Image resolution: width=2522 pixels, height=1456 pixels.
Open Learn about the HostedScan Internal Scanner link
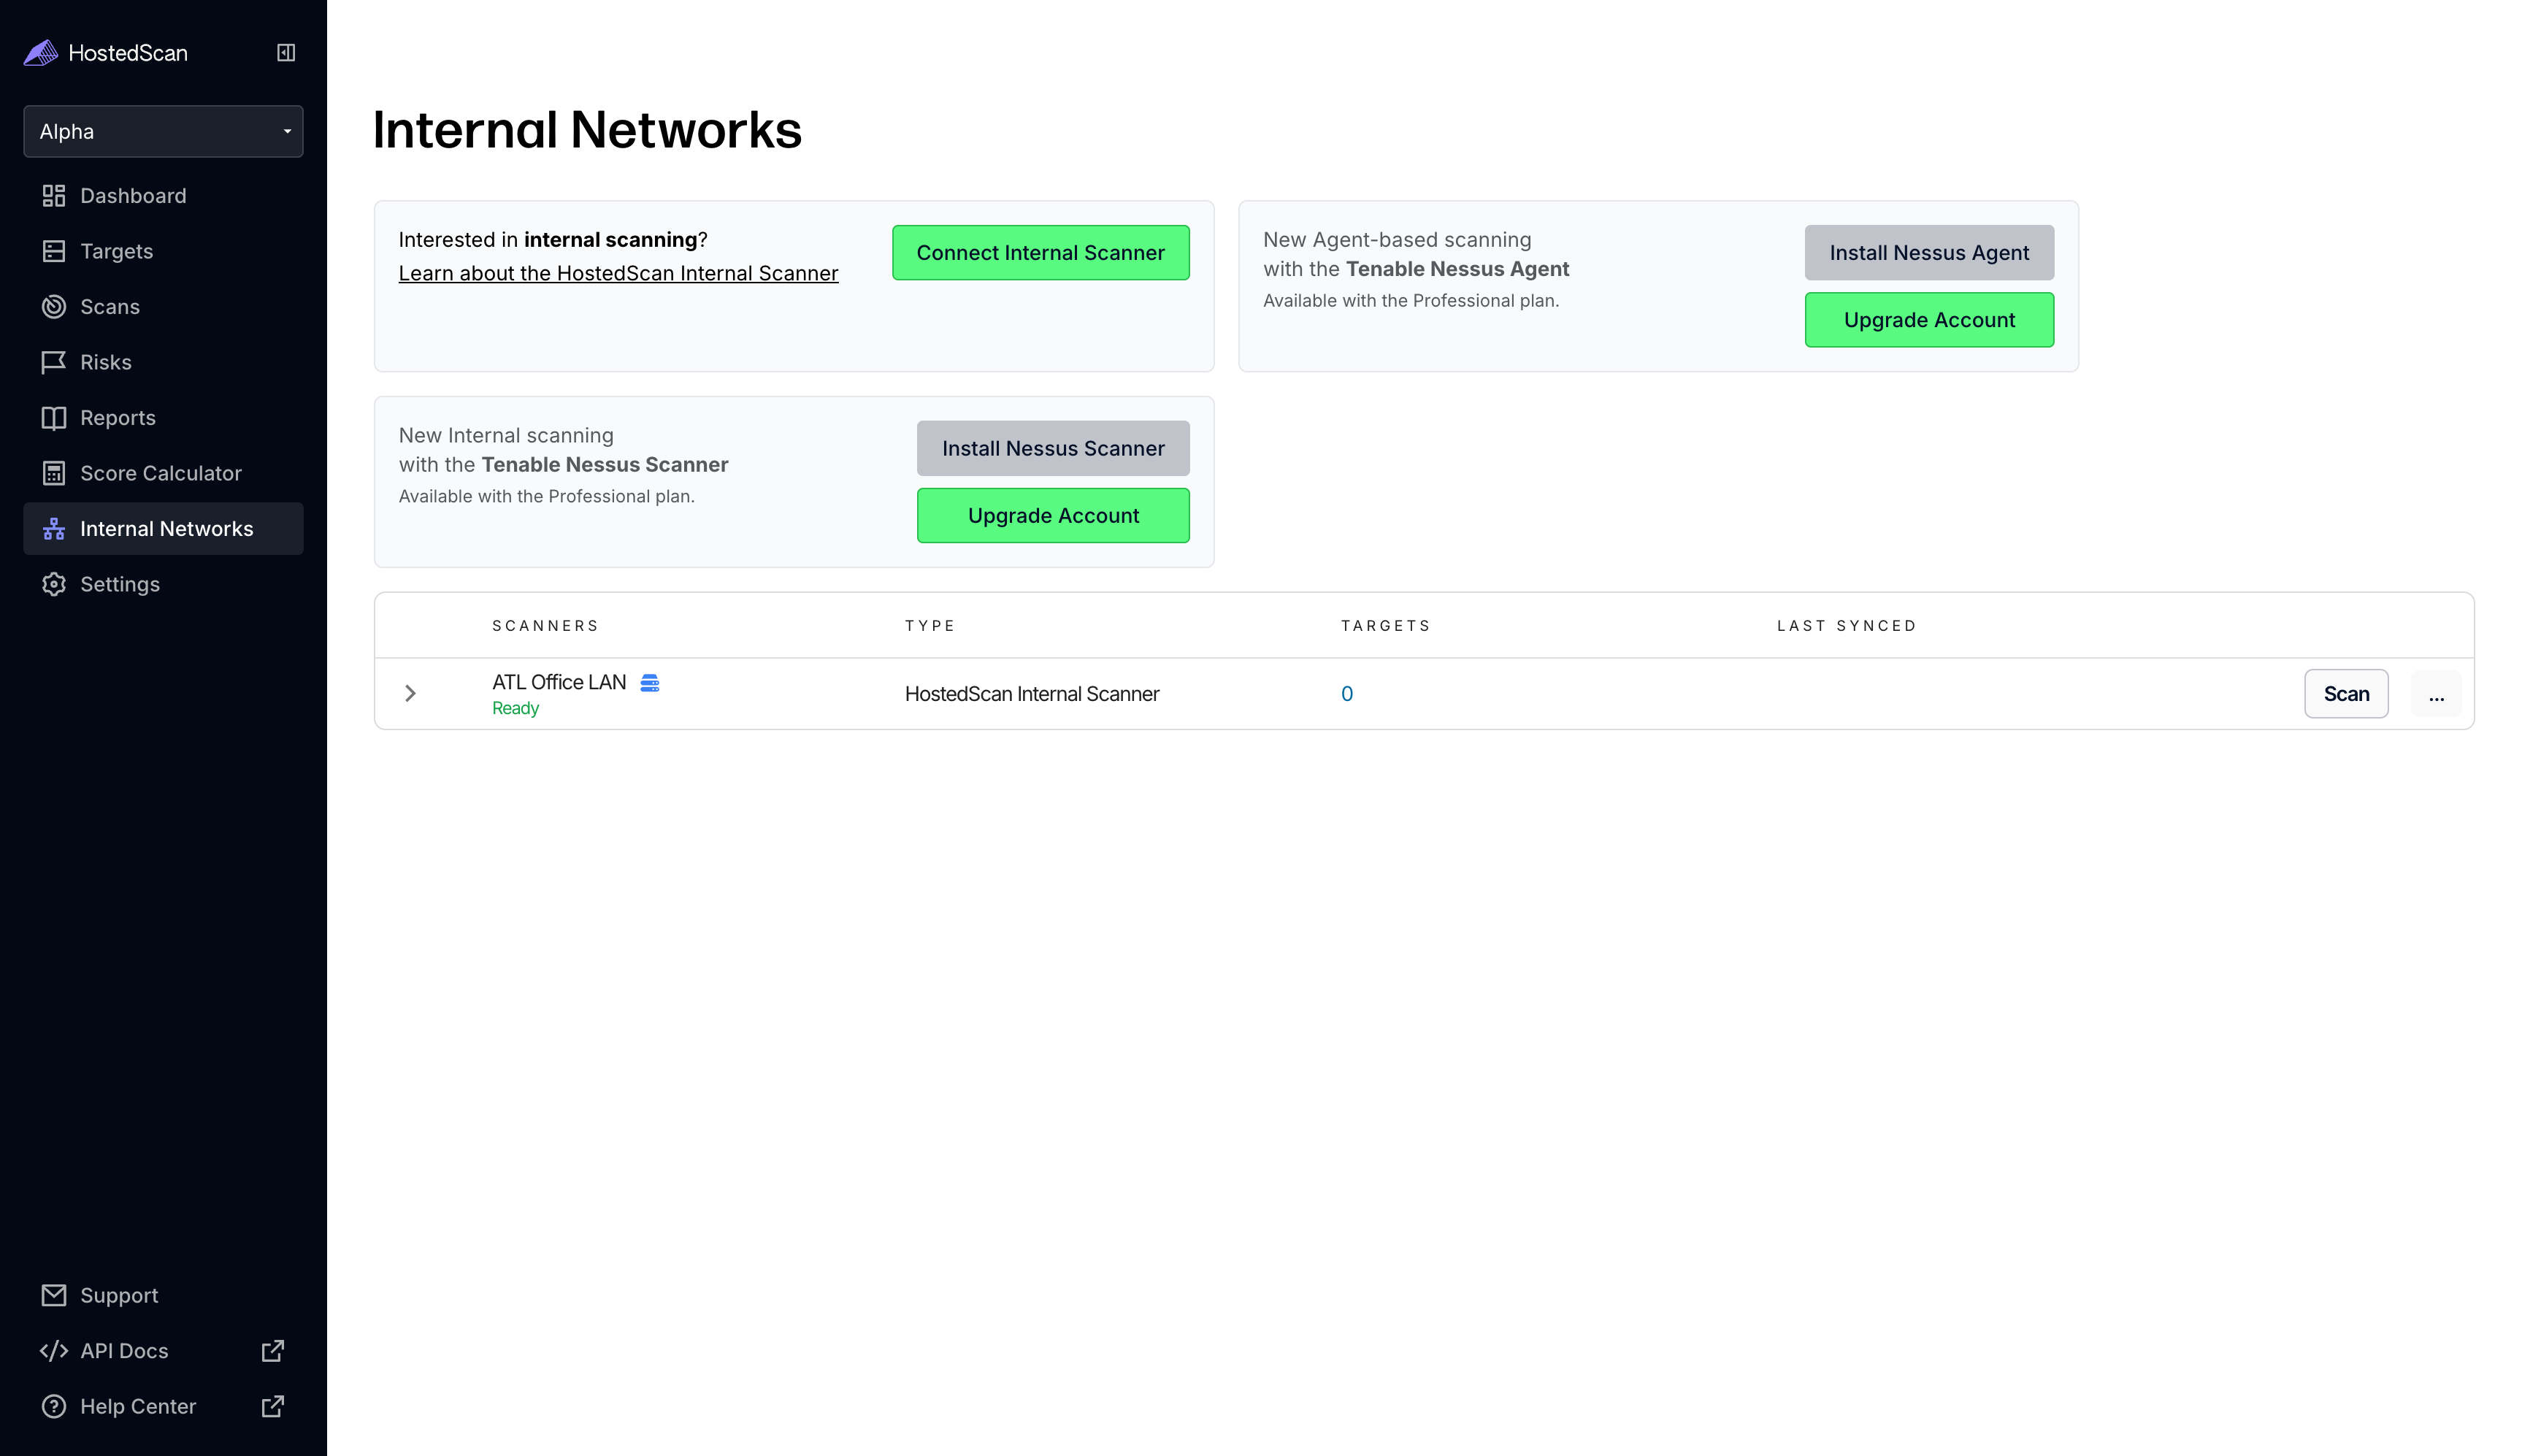pyautogui.click(x=618, y=273)
